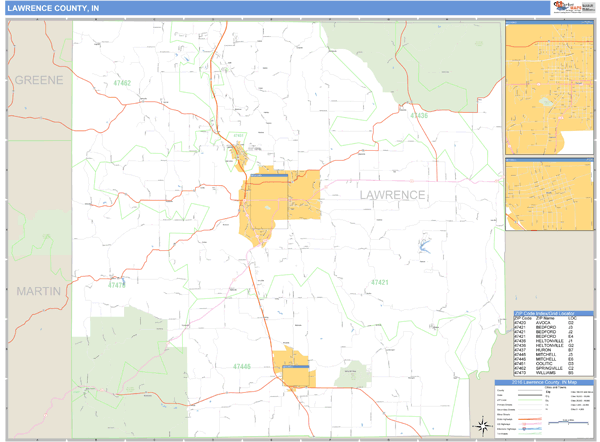This screenshot has width=600, height=442.
Task: Click the "LAWRENCE COUNTY, IN" title text
Action: pos(53,8)
